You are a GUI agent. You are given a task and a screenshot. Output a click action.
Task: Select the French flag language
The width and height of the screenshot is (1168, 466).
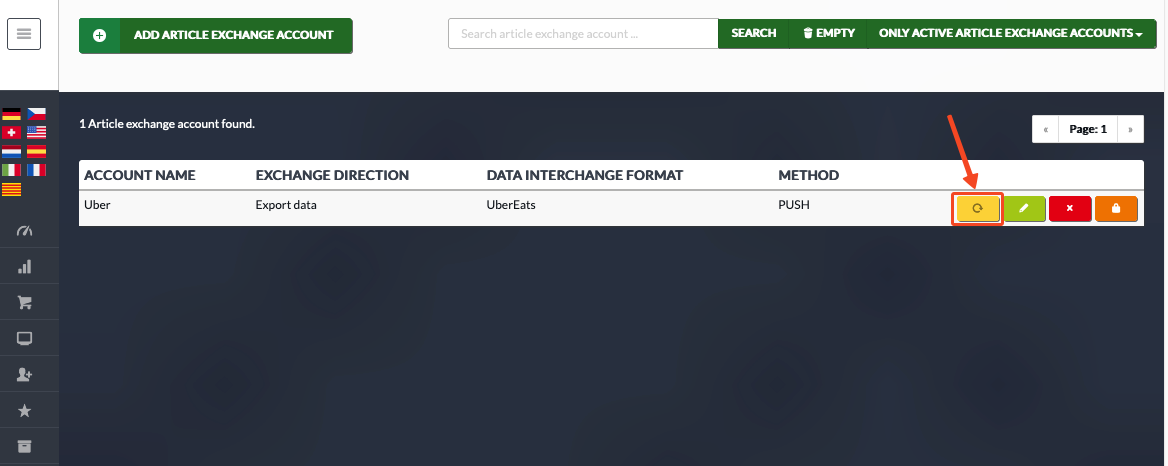36,170
